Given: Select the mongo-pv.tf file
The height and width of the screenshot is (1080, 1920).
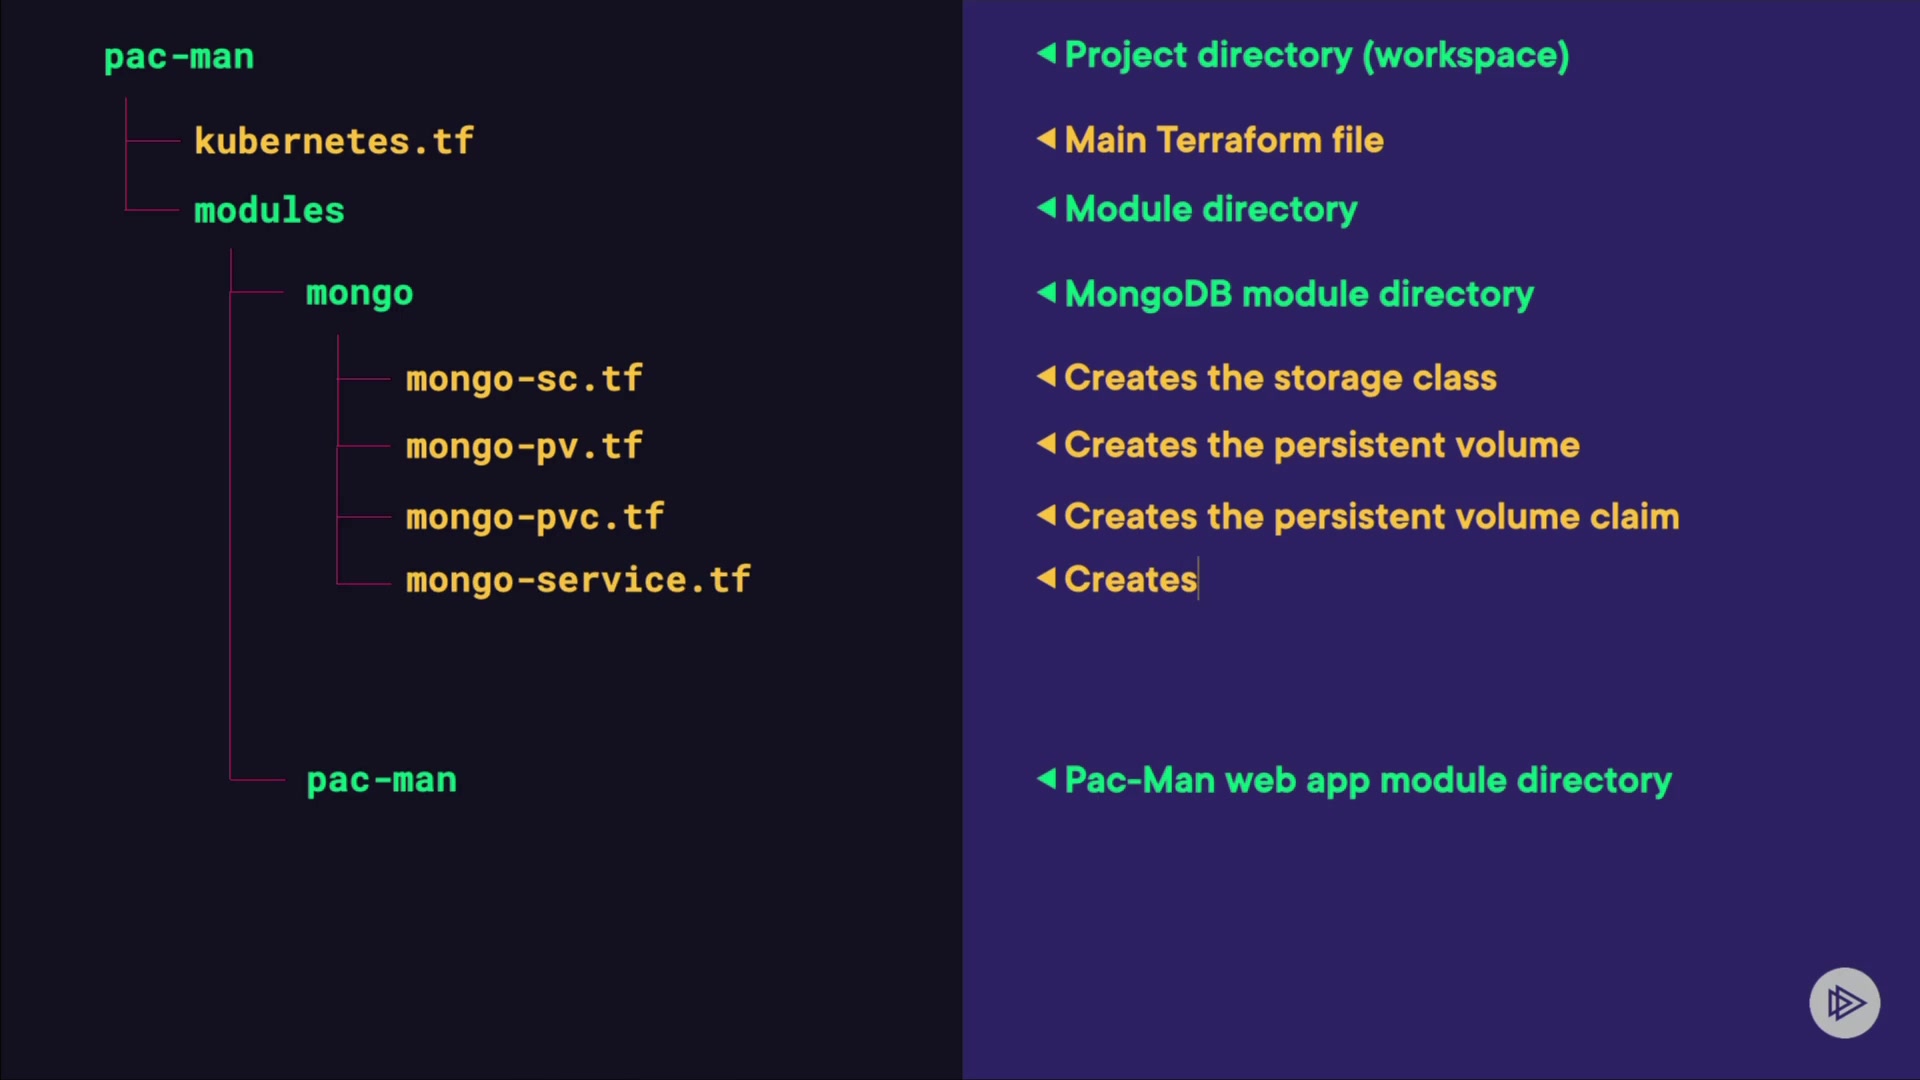Looking at the screenshot, I should pos(523,446).
